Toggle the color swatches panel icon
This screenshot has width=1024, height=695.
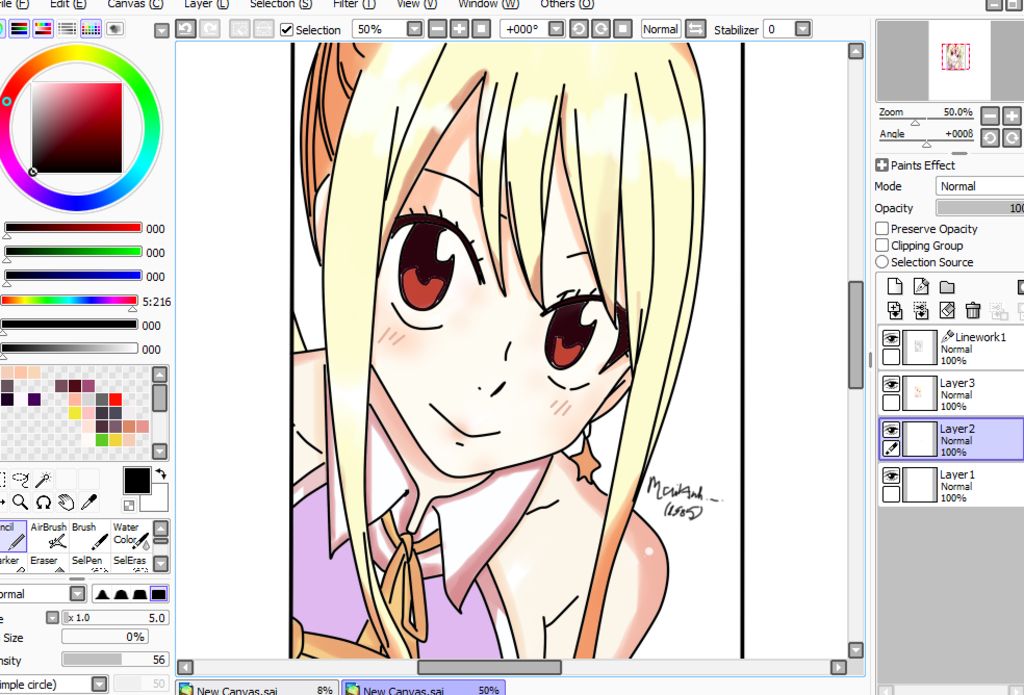coord(91,29)
